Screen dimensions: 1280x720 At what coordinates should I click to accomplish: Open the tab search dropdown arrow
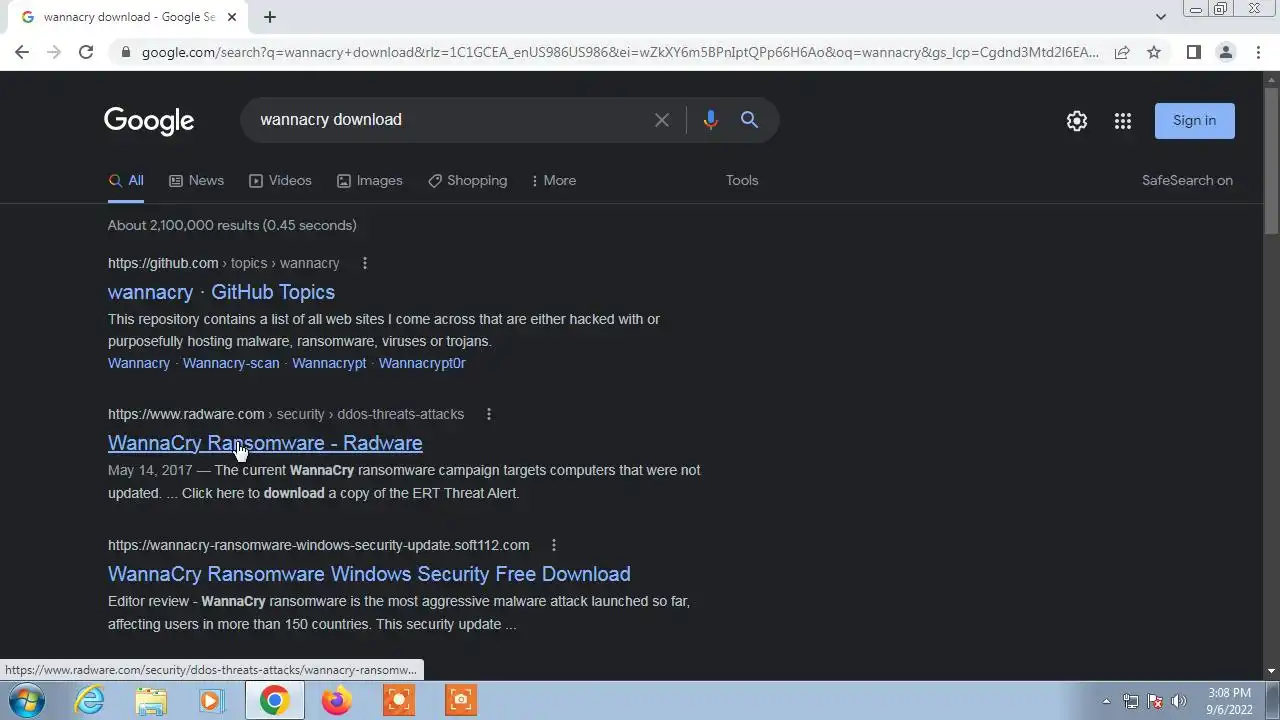(1160, 16)
